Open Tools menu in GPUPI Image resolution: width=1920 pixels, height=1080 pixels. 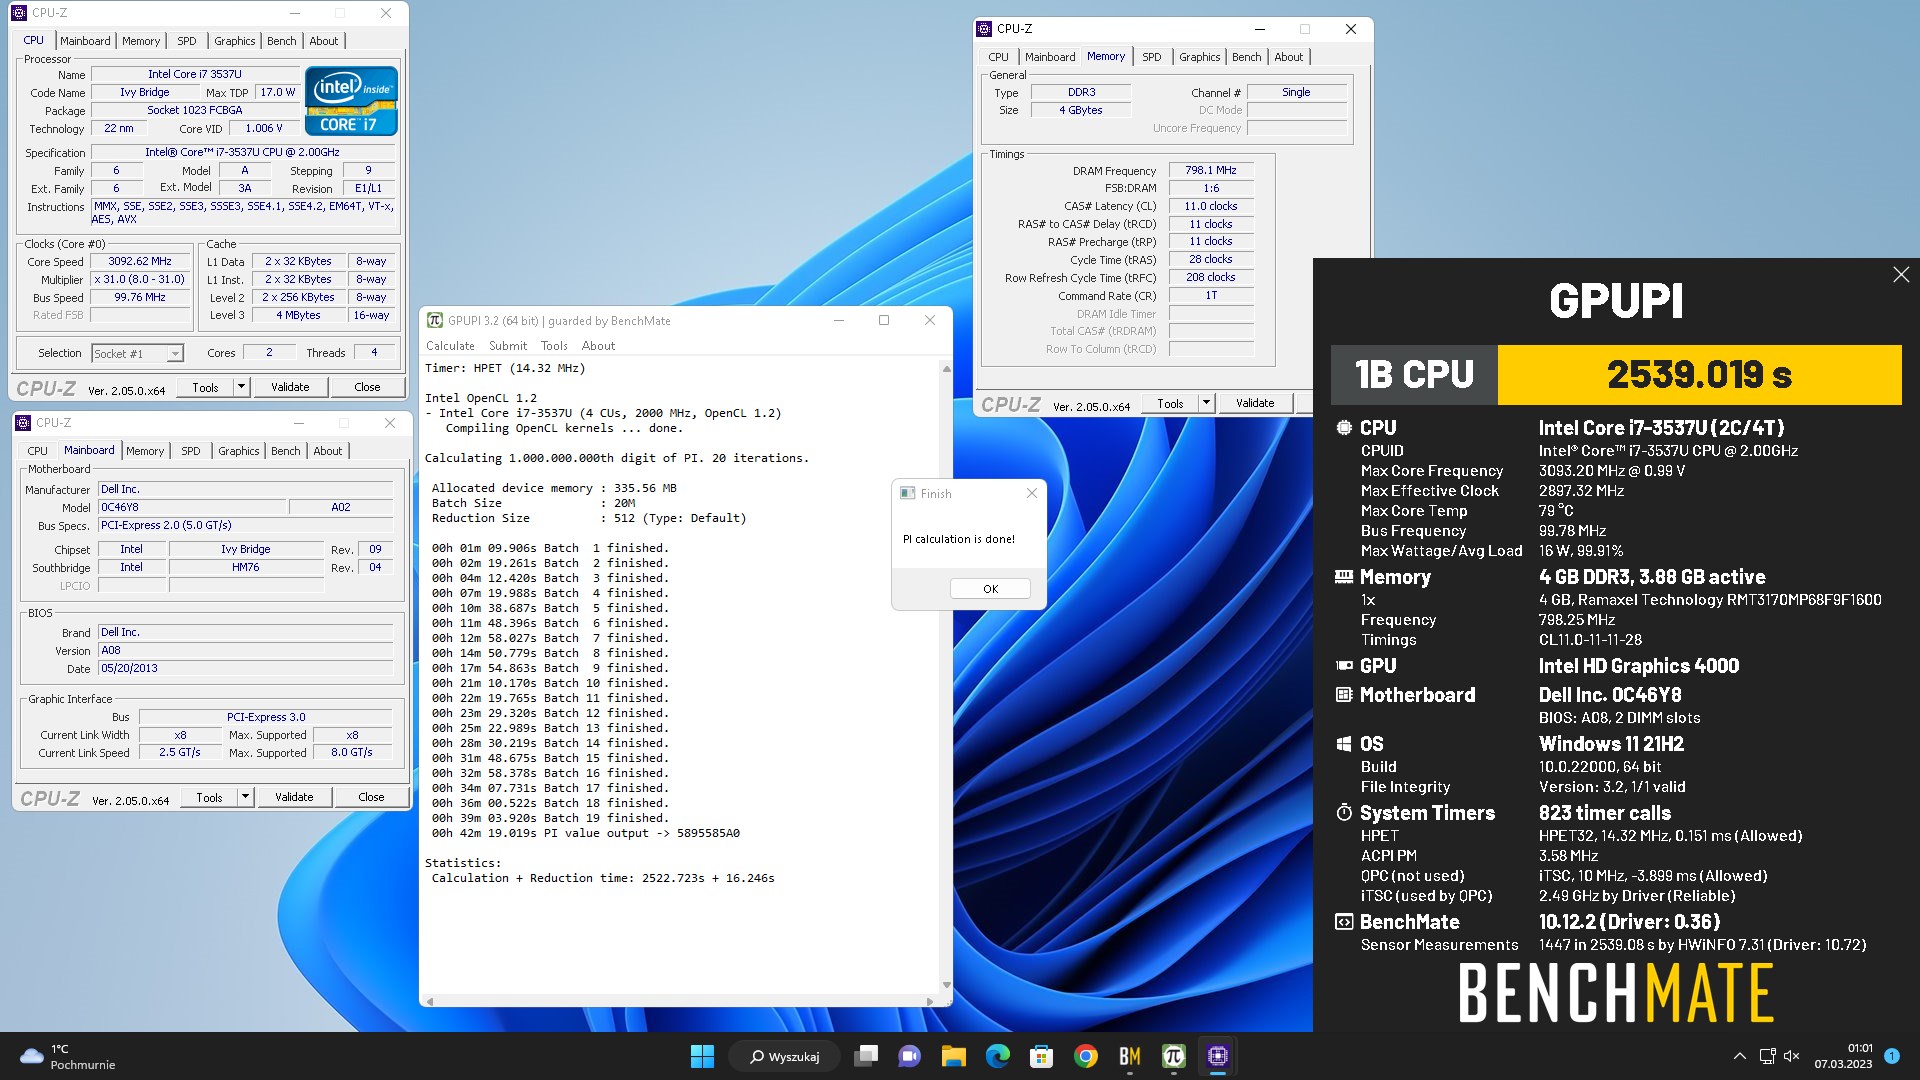click(554, 346)
